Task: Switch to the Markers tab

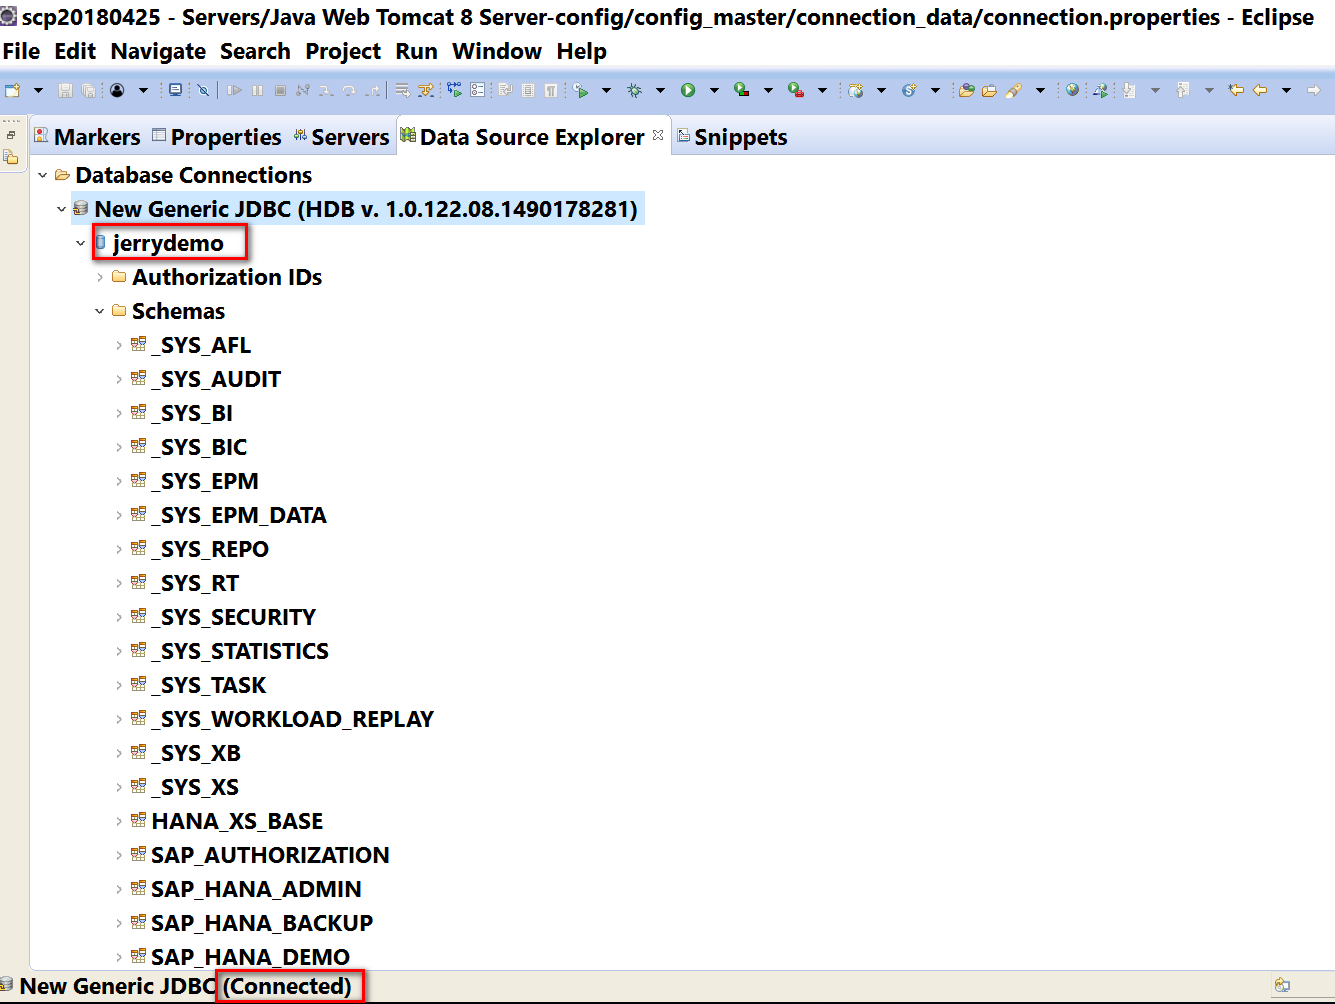Action: tap(87, 137)
